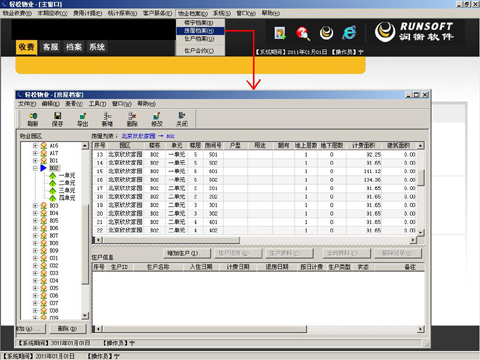Open the 物业档案 menu in main window
This screenshot has width=480, height=360.
[193, 13]
